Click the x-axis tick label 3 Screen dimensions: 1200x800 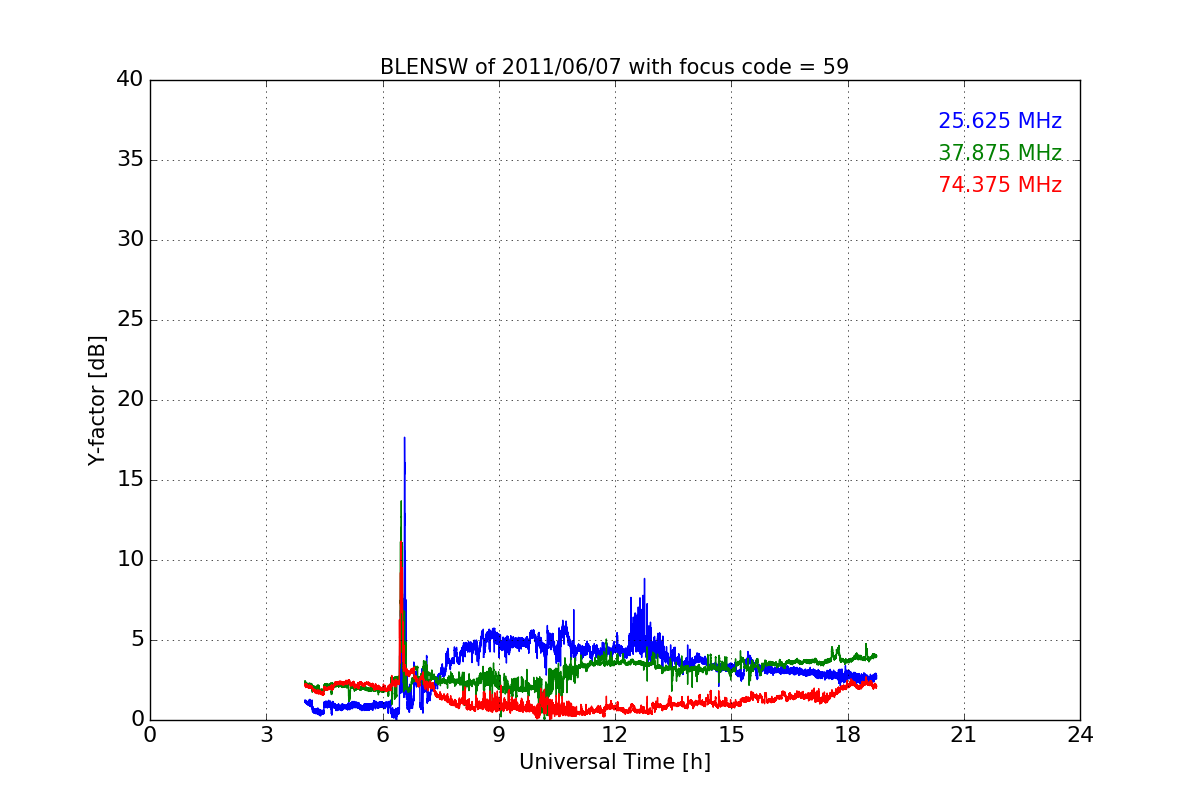point(266,734)
